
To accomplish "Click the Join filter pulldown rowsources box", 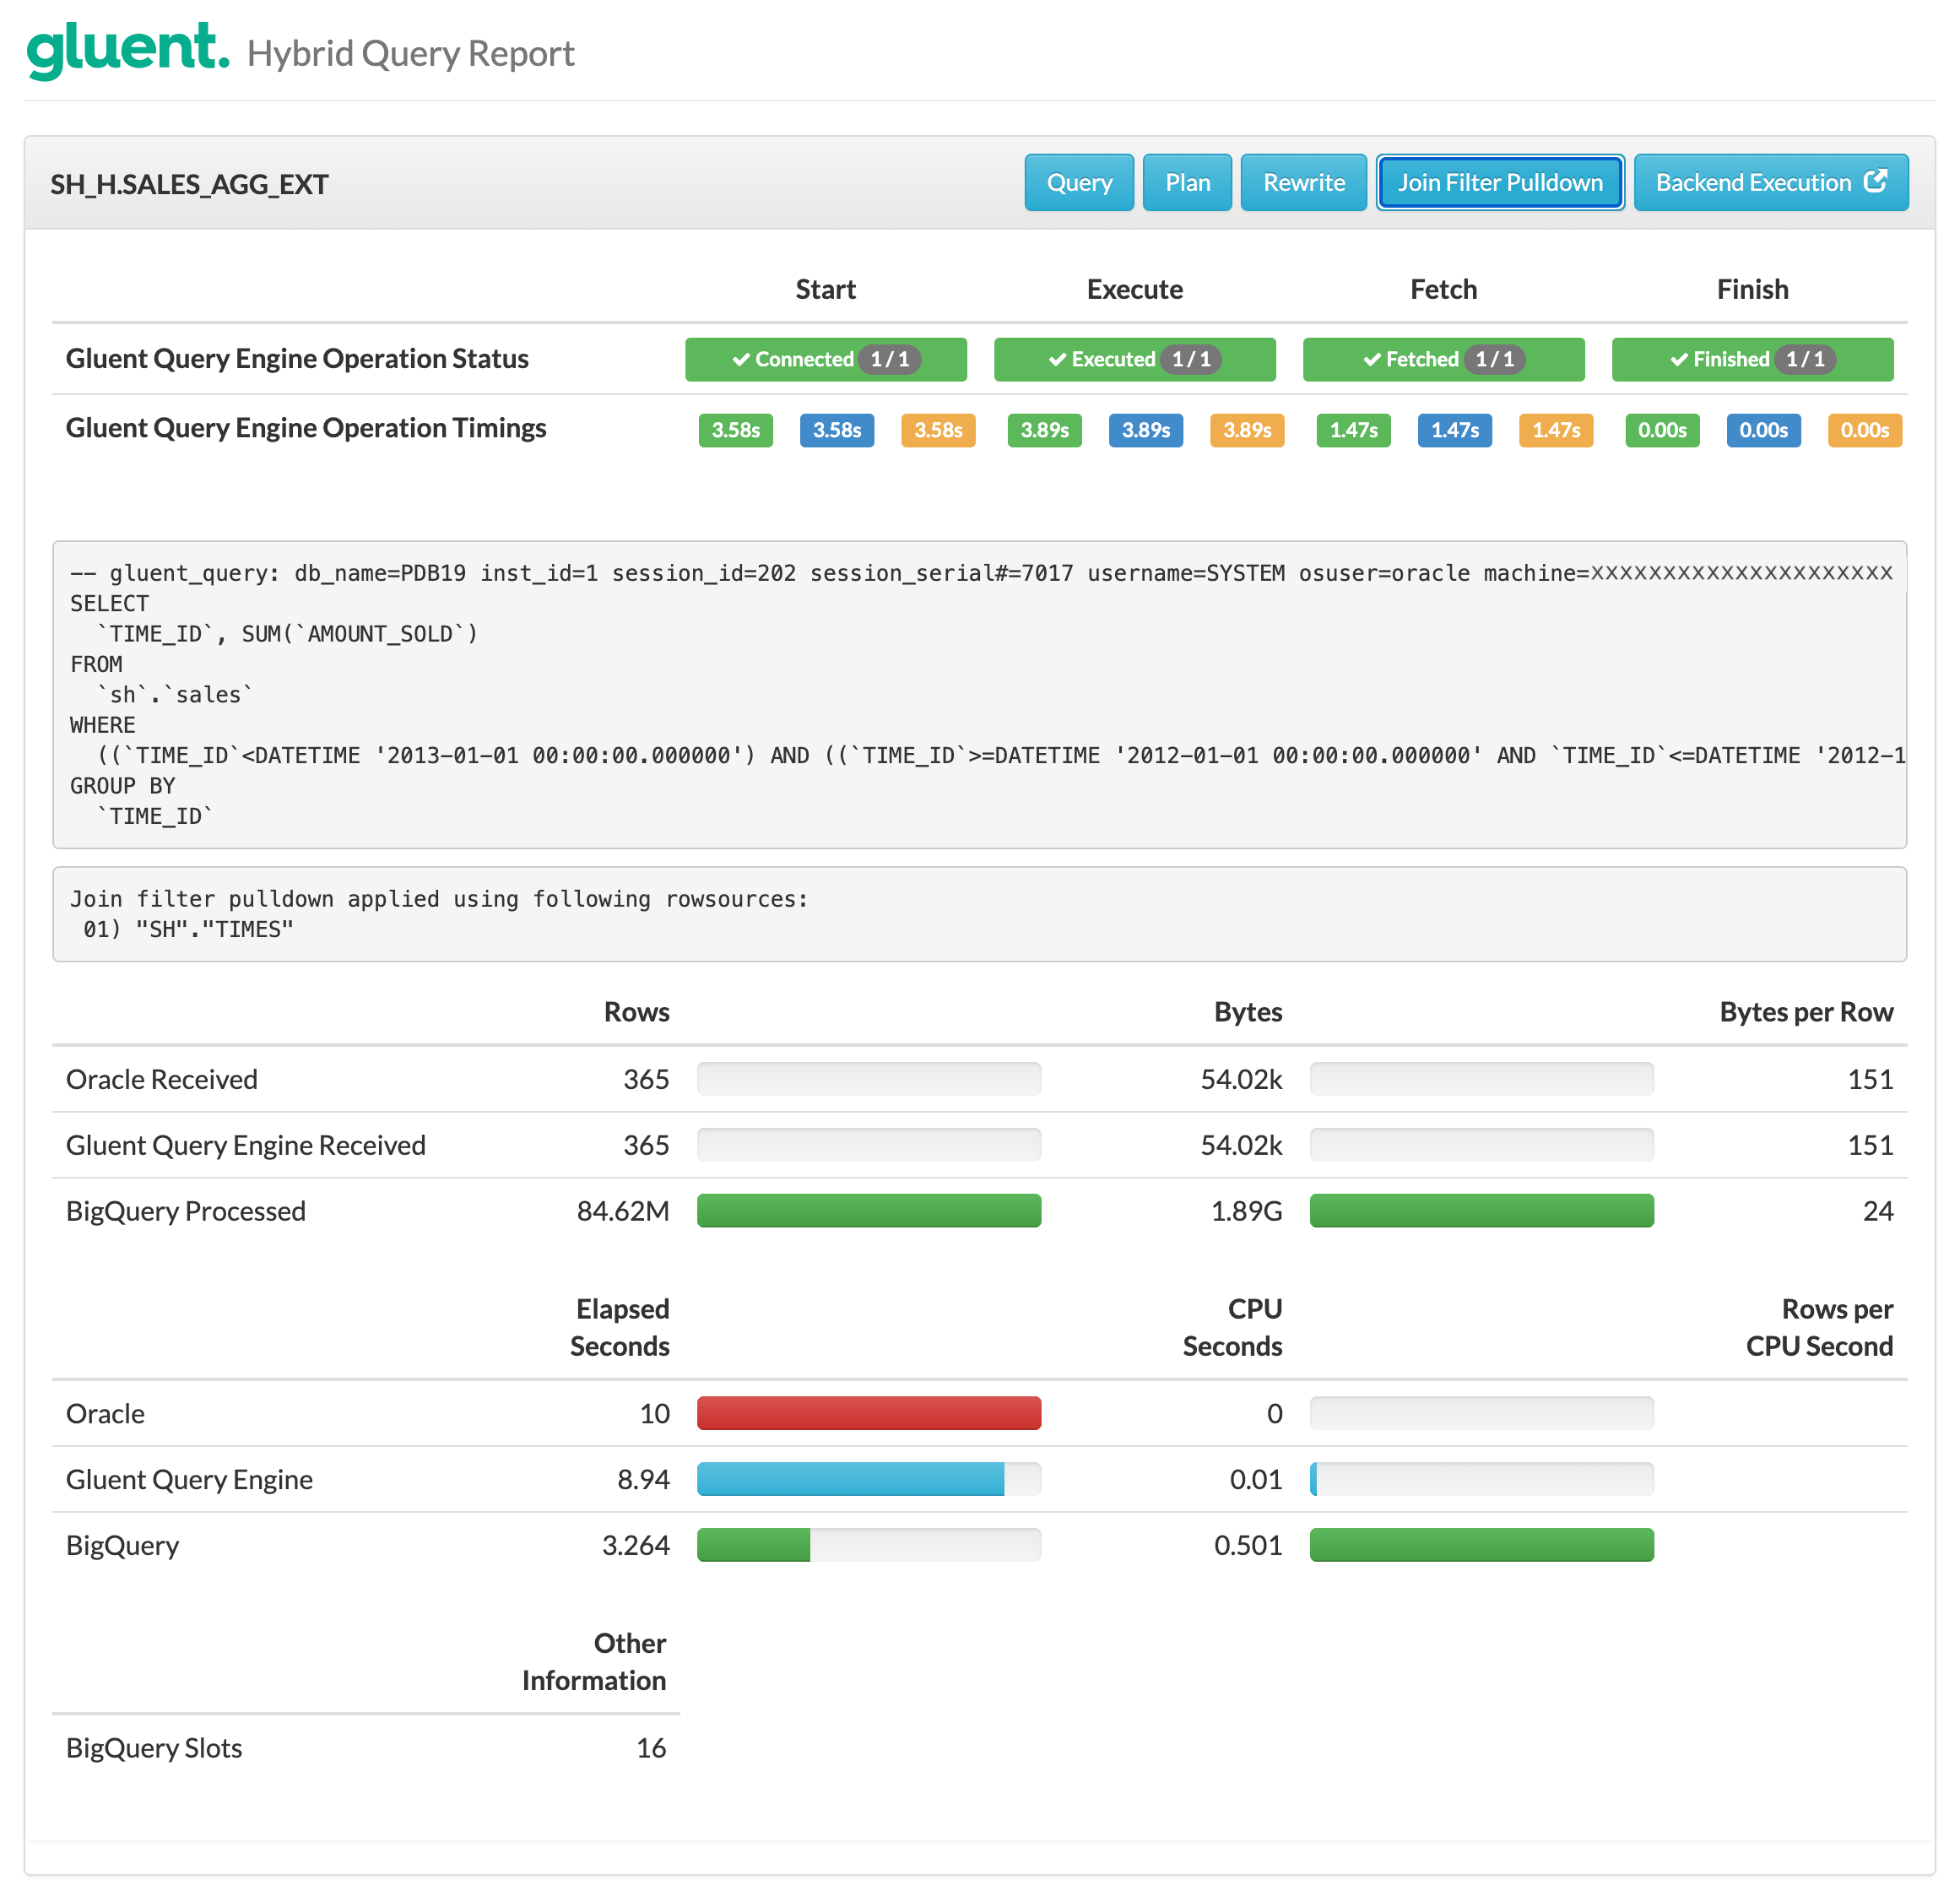I will pyautogui.click(x=980, y=914).
